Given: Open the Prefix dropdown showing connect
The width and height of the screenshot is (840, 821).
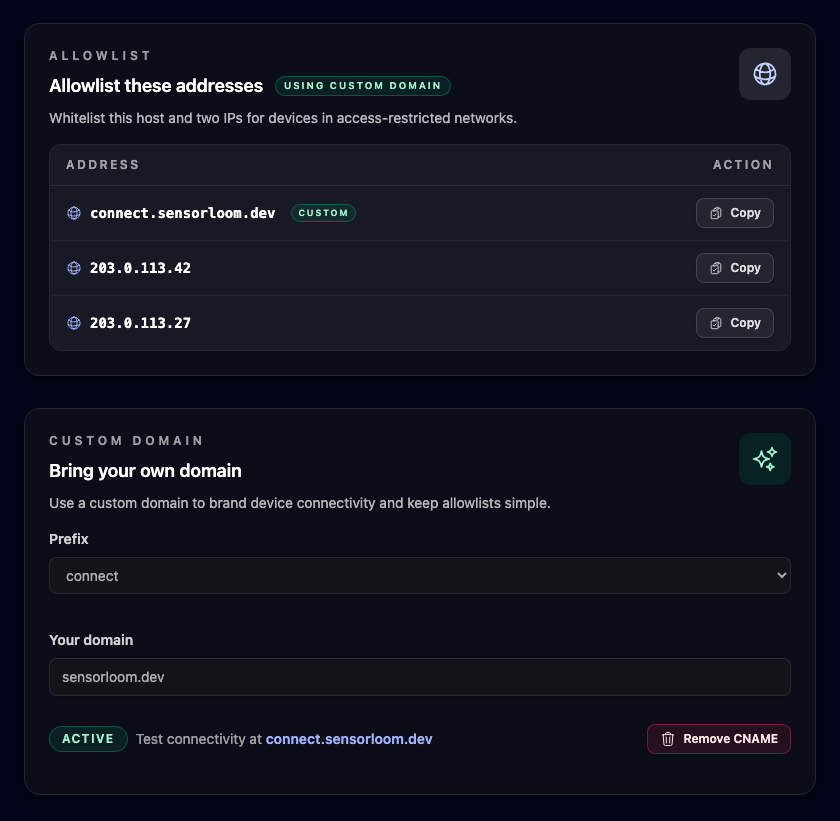Looking at the screenshot, I should pos(420,575).
